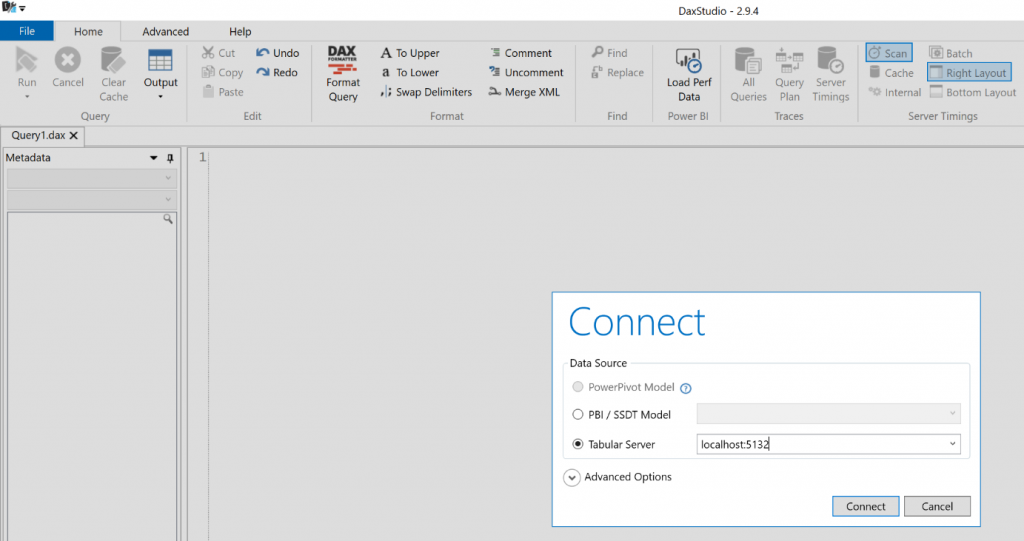Click Cut in Edit group
The height and width of the screenshot is (541, 1024).
coord(219,53)
